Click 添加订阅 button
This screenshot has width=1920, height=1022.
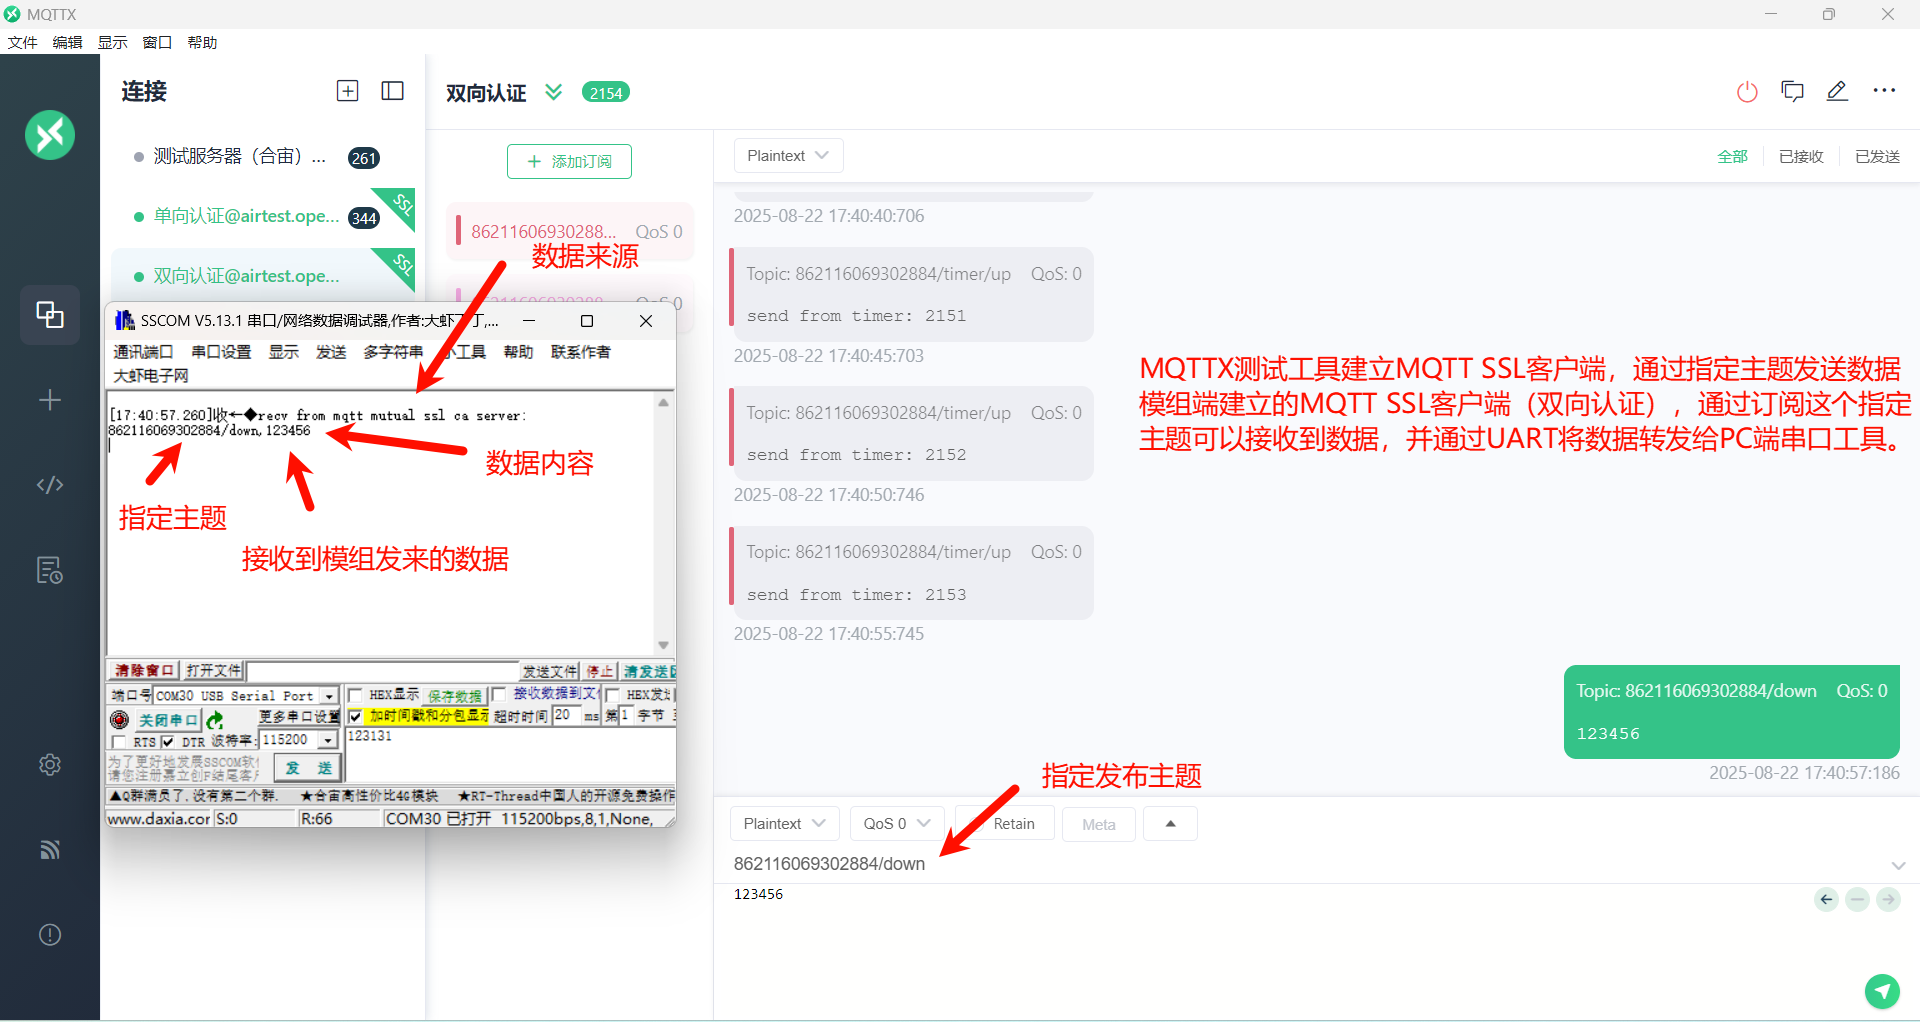(x=569, y=161)
